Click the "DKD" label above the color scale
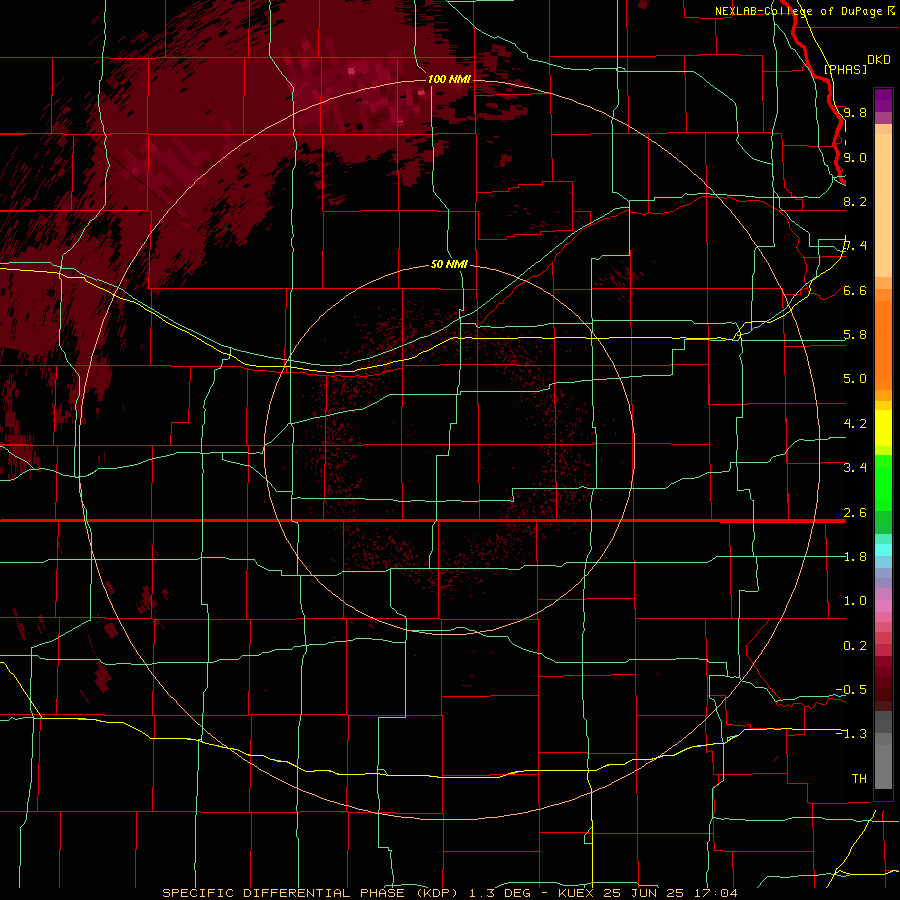900x900 pixels. point(879,59)
